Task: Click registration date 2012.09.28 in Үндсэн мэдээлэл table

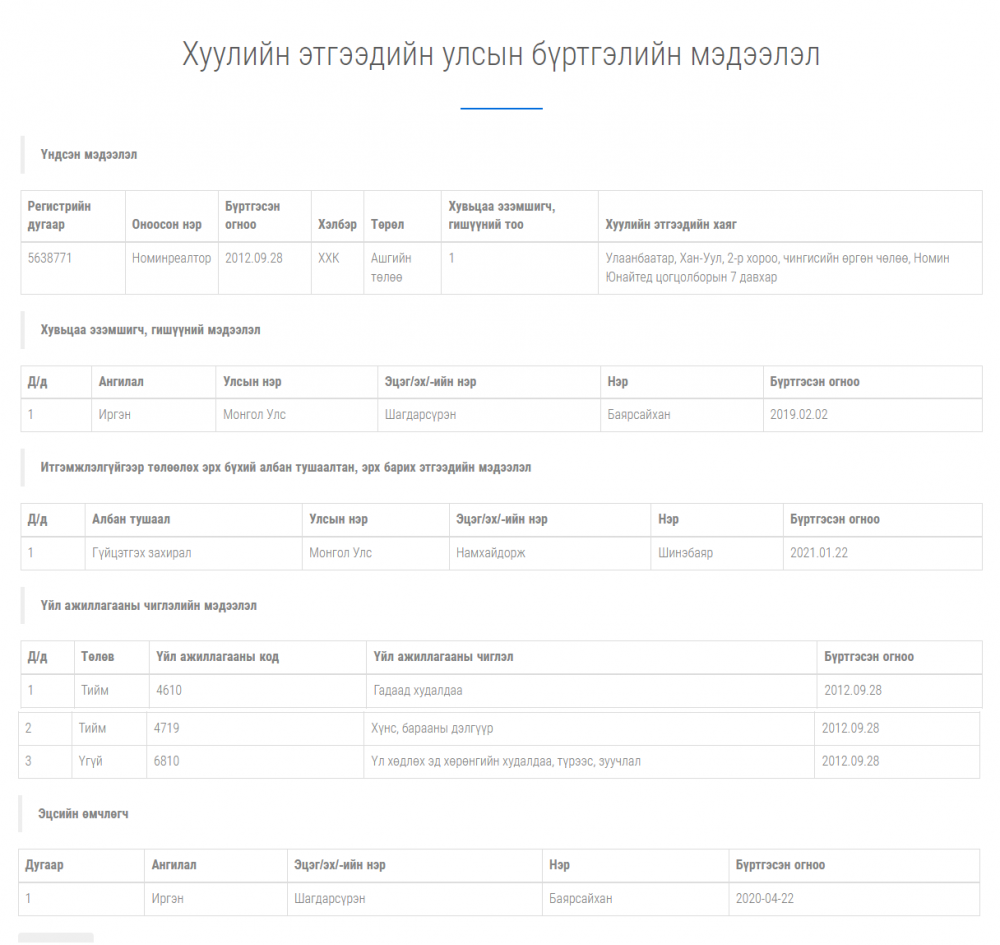Action: coord(253,258)
